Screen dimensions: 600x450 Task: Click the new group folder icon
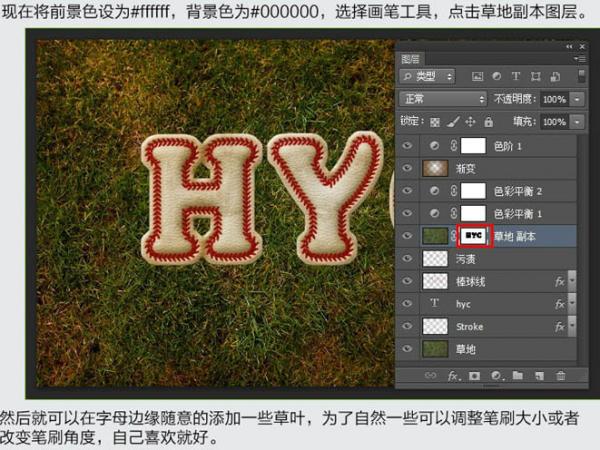click(517, 375)
